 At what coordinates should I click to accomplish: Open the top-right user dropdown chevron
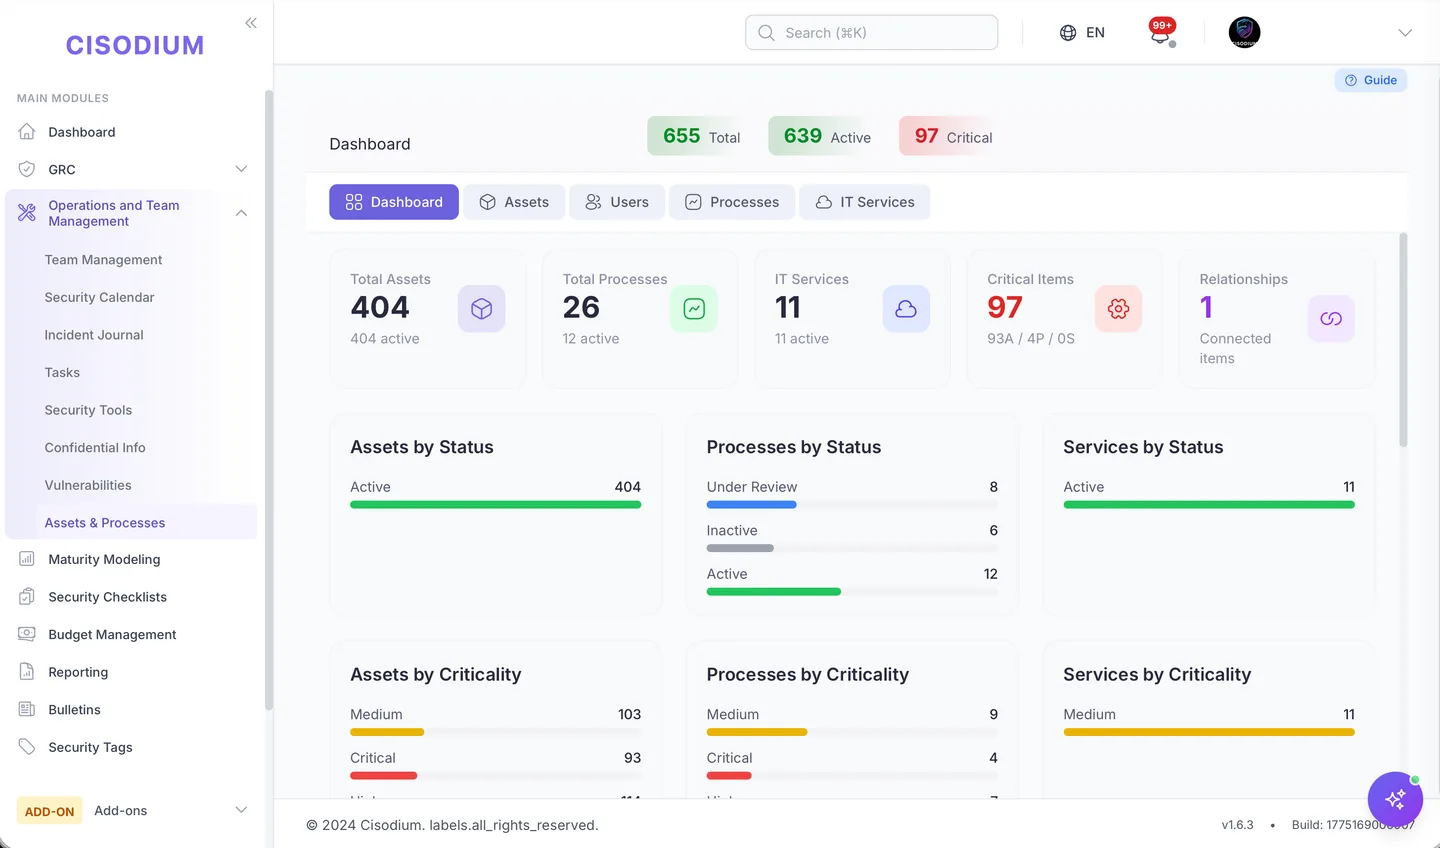(x=1405, y=33)
